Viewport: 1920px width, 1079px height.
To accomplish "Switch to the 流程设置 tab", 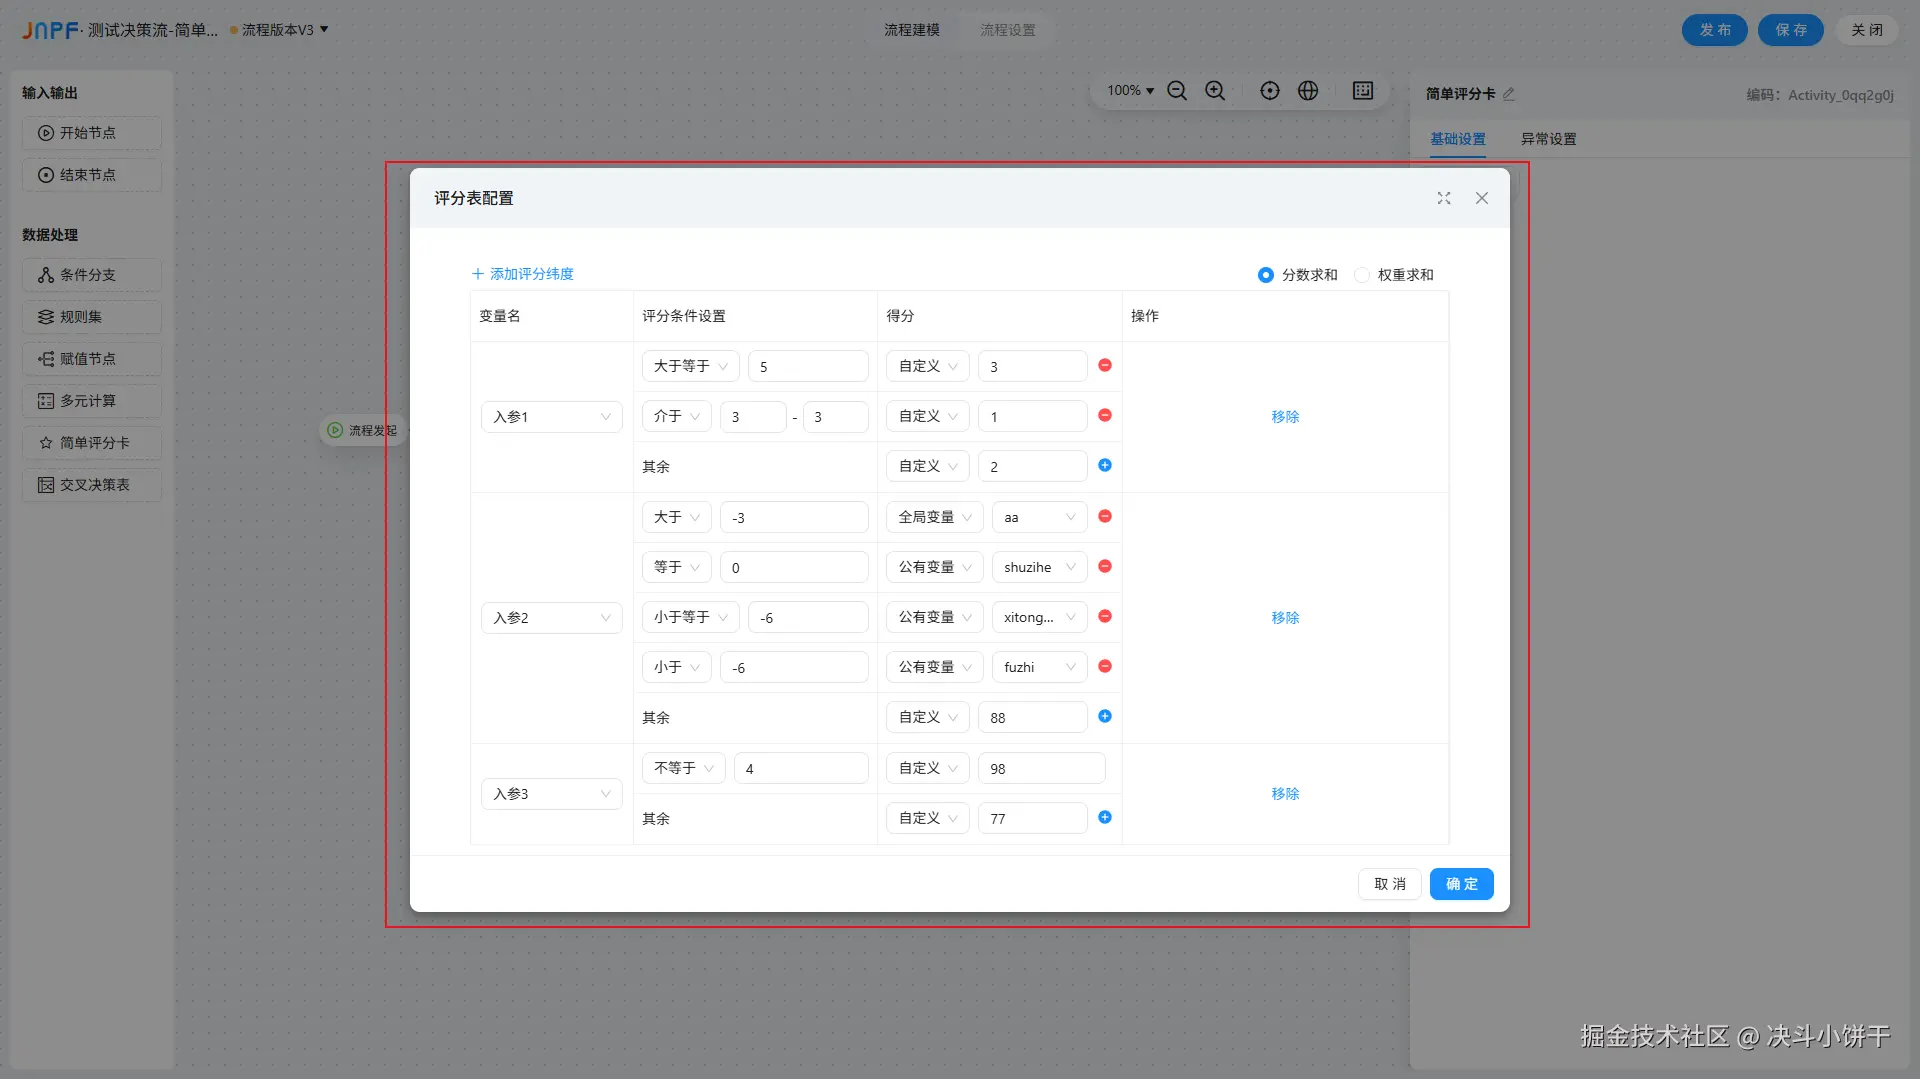I will tap(1008, 30).
